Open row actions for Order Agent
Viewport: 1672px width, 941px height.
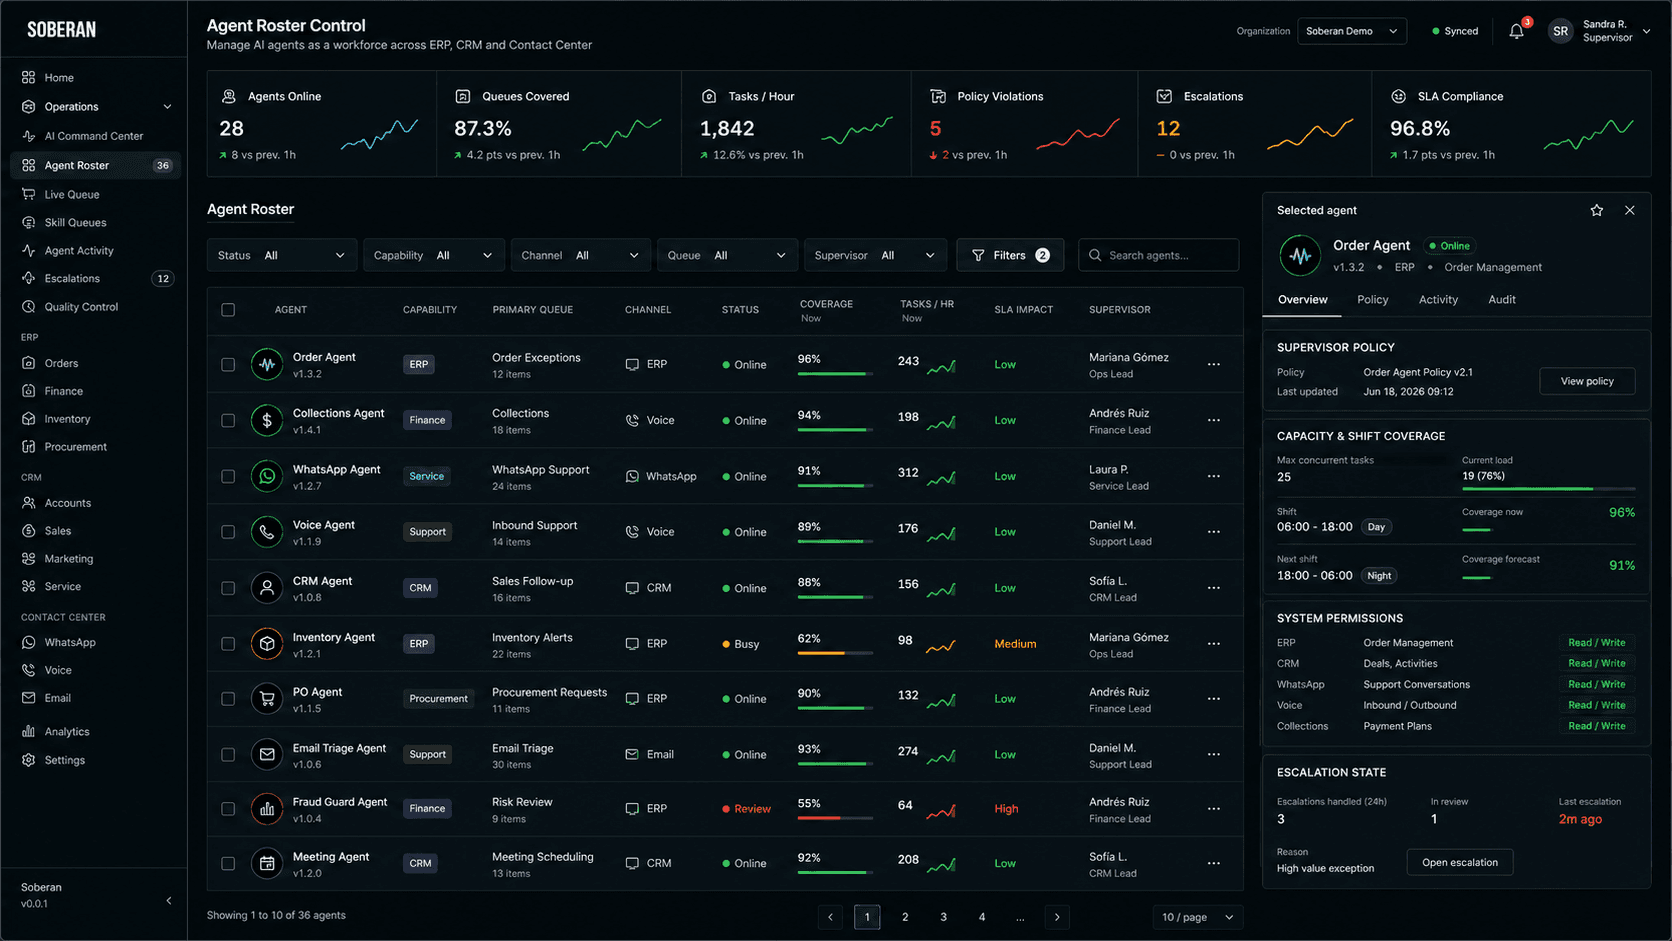(1213, 364)
